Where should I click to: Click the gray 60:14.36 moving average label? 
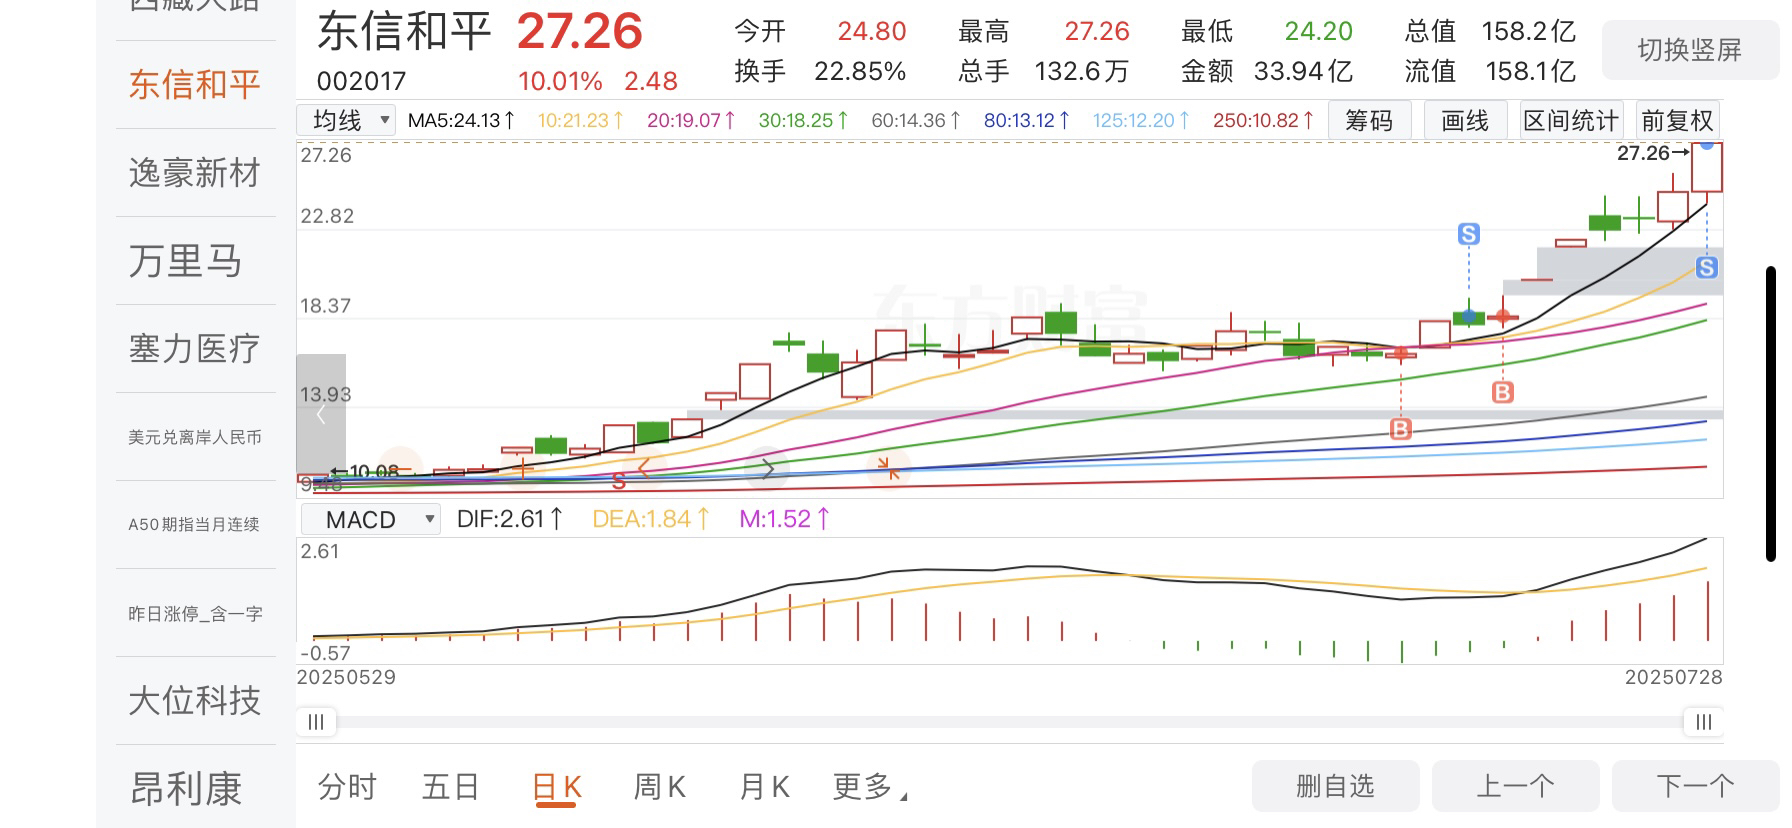(x=916, y=121)
